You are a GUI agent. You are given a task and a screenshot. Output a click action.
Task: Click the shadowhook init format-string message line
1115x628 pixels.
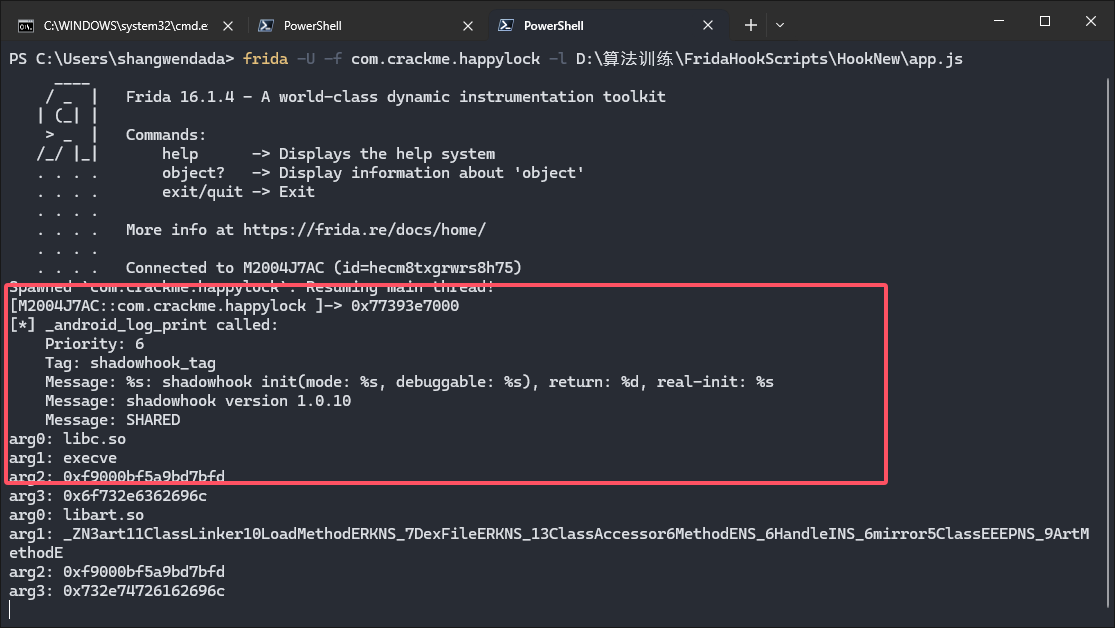point(409,382)
